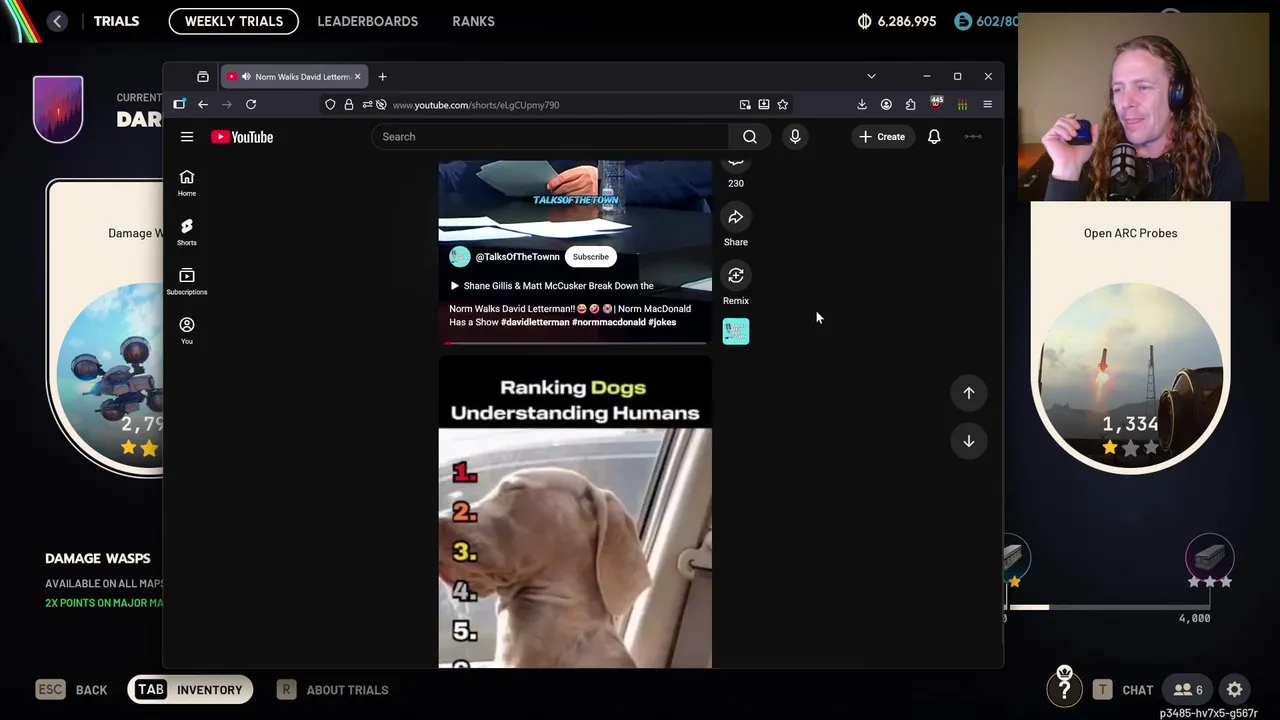Select Damage Wasps trial card
This screenshot has height=720, width=1280.
coord(105,330)
